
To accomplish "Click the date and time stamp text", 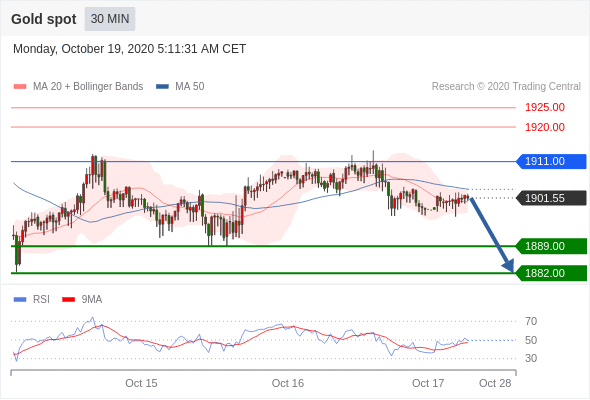I will [x=129, y=49].
